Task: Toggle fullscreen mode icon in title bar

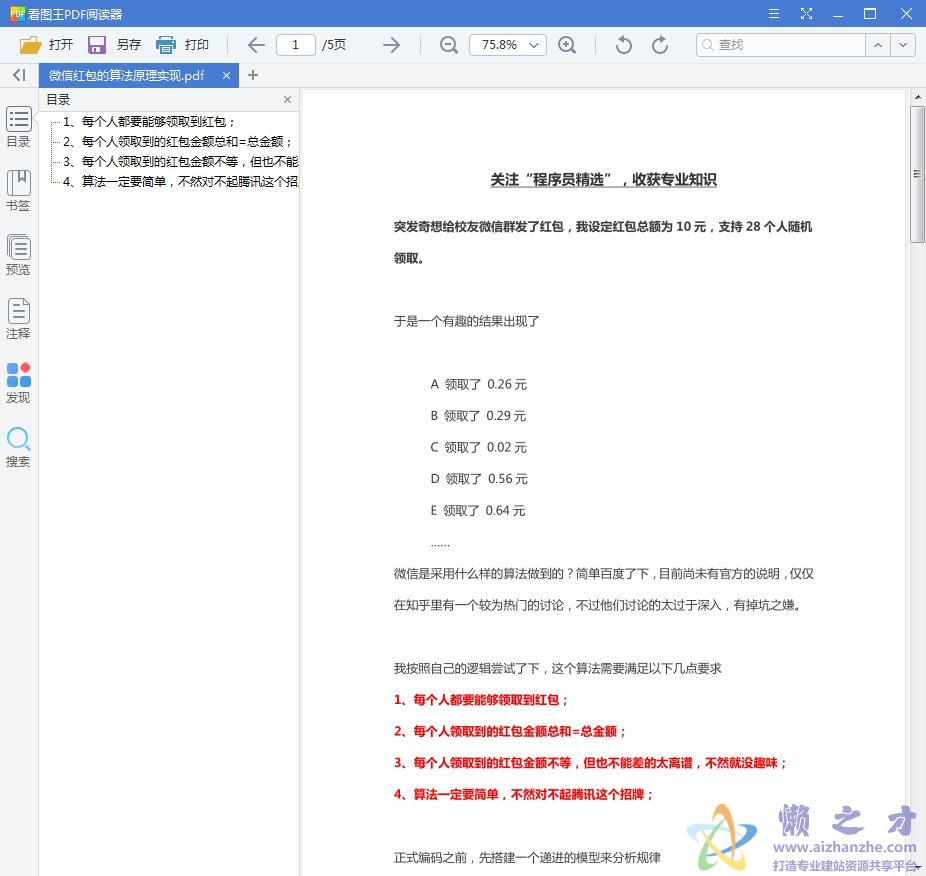Action: [x=806, y=14]
